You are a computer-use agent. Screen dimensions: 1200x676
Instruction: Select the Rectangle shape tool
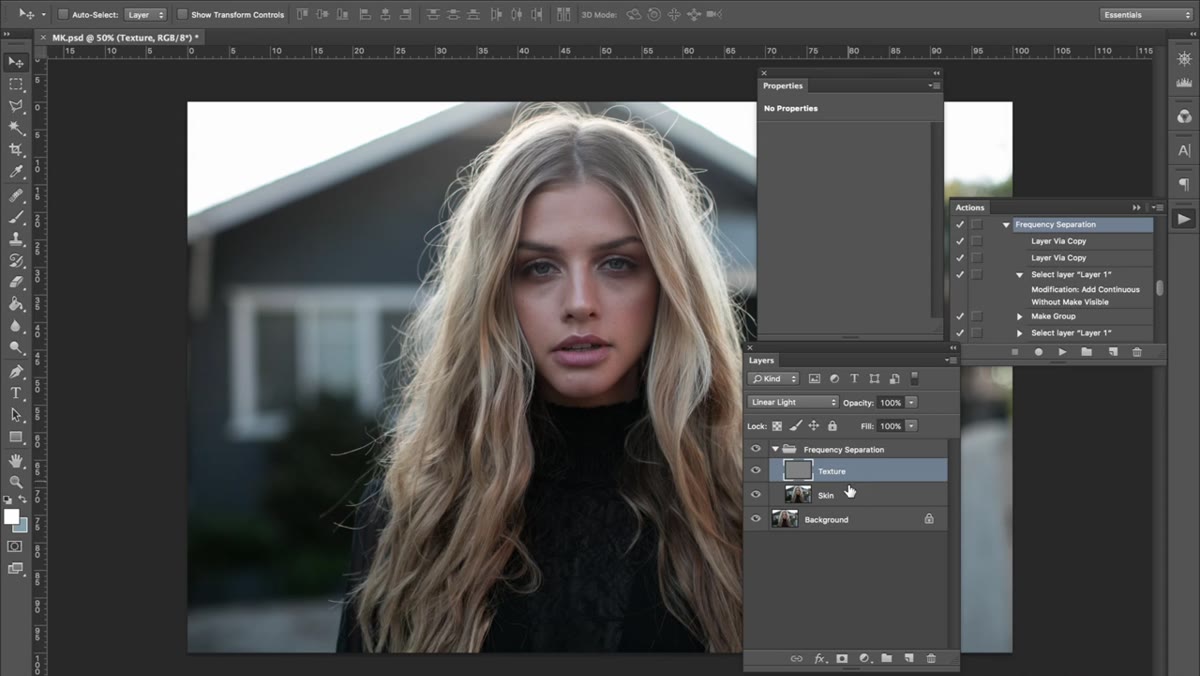tap(15, 437)
